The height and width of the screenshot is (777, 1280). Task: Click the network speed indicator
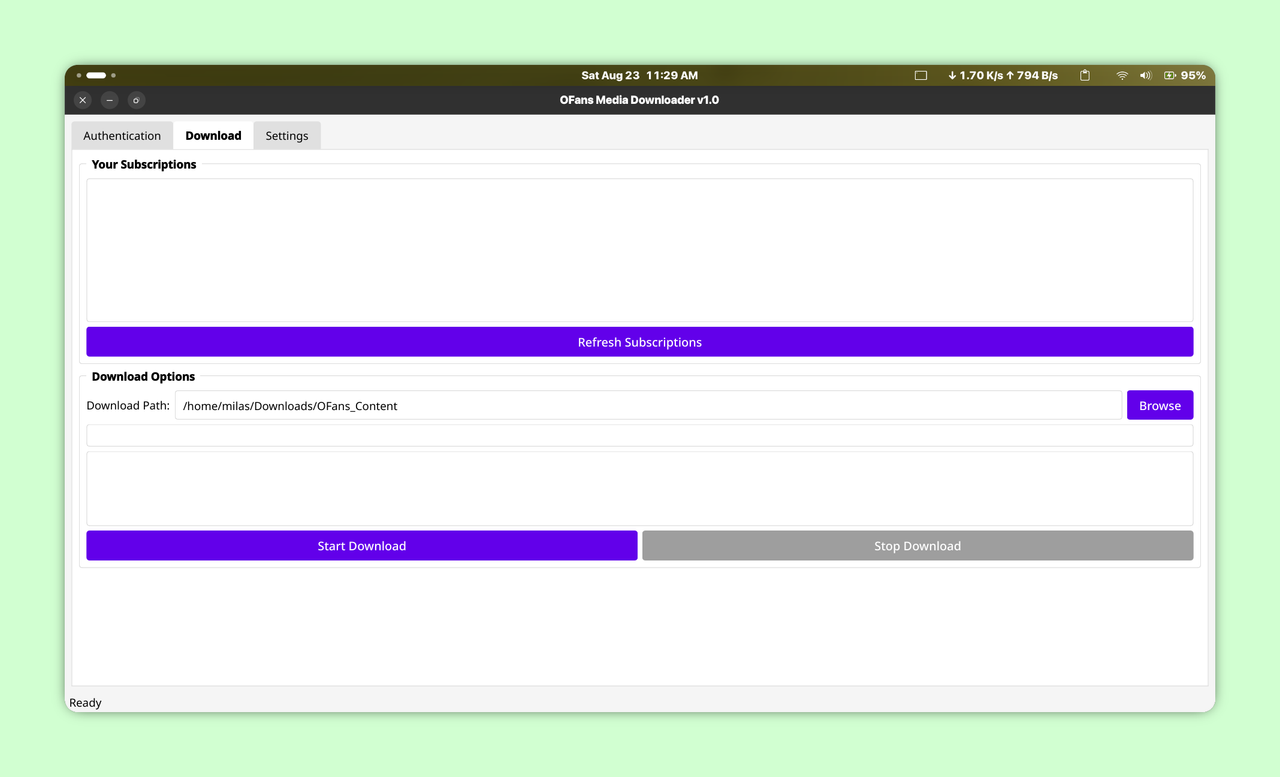1003,76
